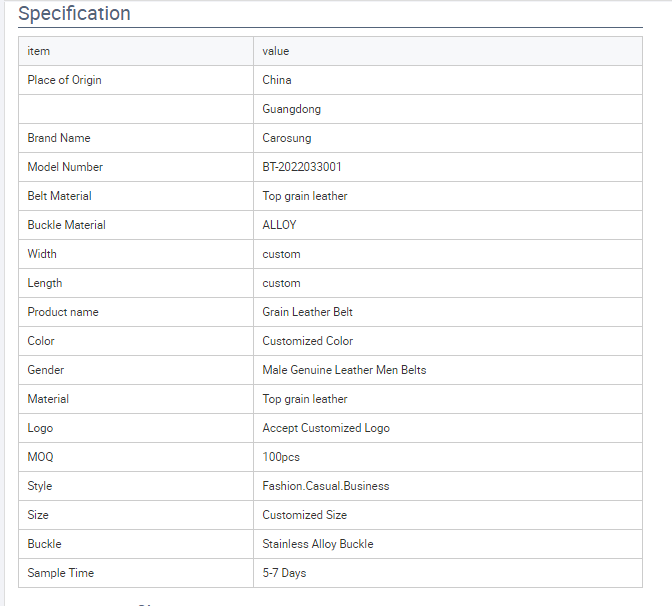672x606 pixels.
Task: Select the Grain Leather Belt product name
Action: click(x=307, y=312)
